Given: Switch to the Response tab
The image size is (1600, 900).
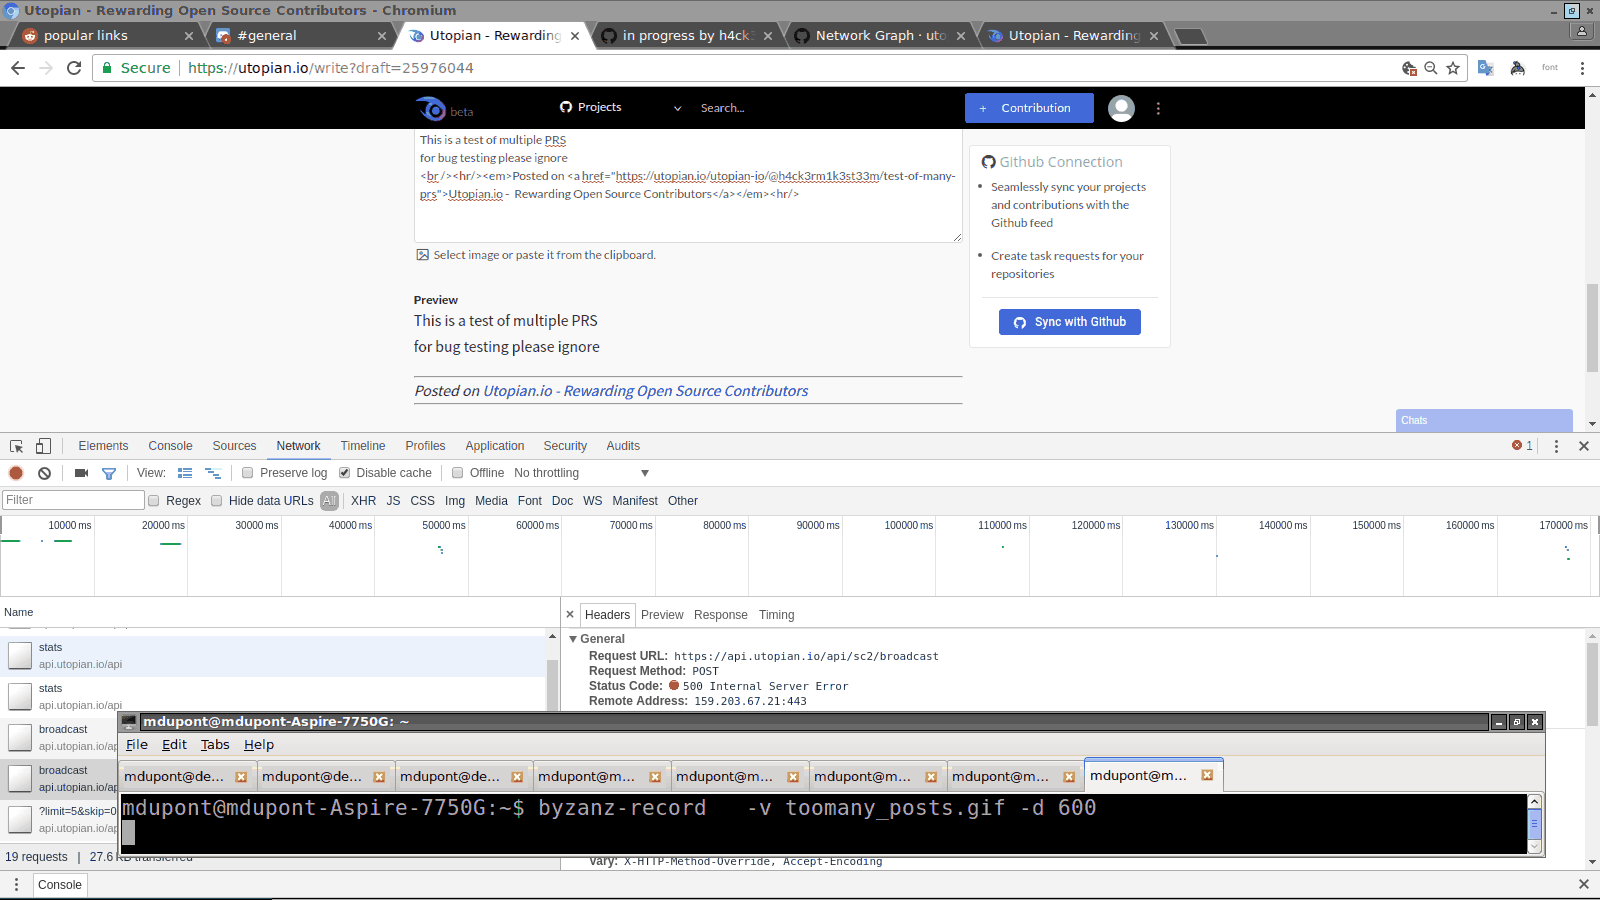Looking at the screenshot, I should coord(720,615).
